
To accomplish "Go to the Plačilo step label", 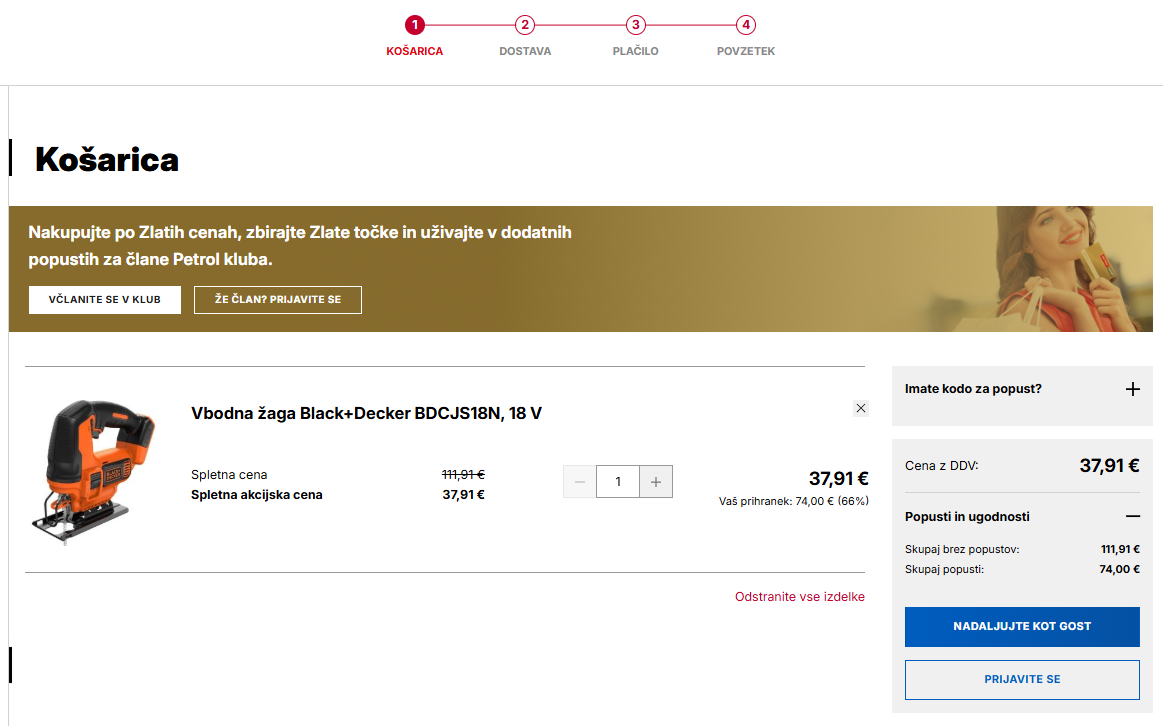I will pyautogui.click(x=635, y=51).
